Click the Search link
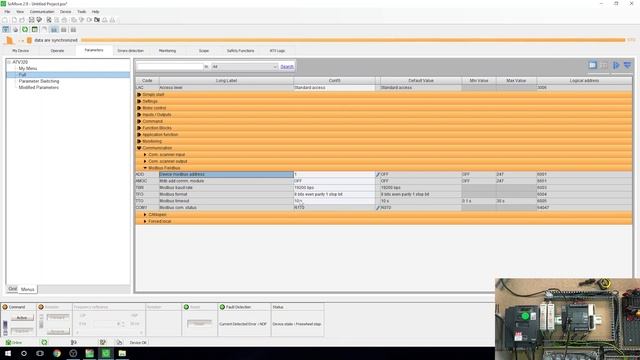 coord(287,67)
